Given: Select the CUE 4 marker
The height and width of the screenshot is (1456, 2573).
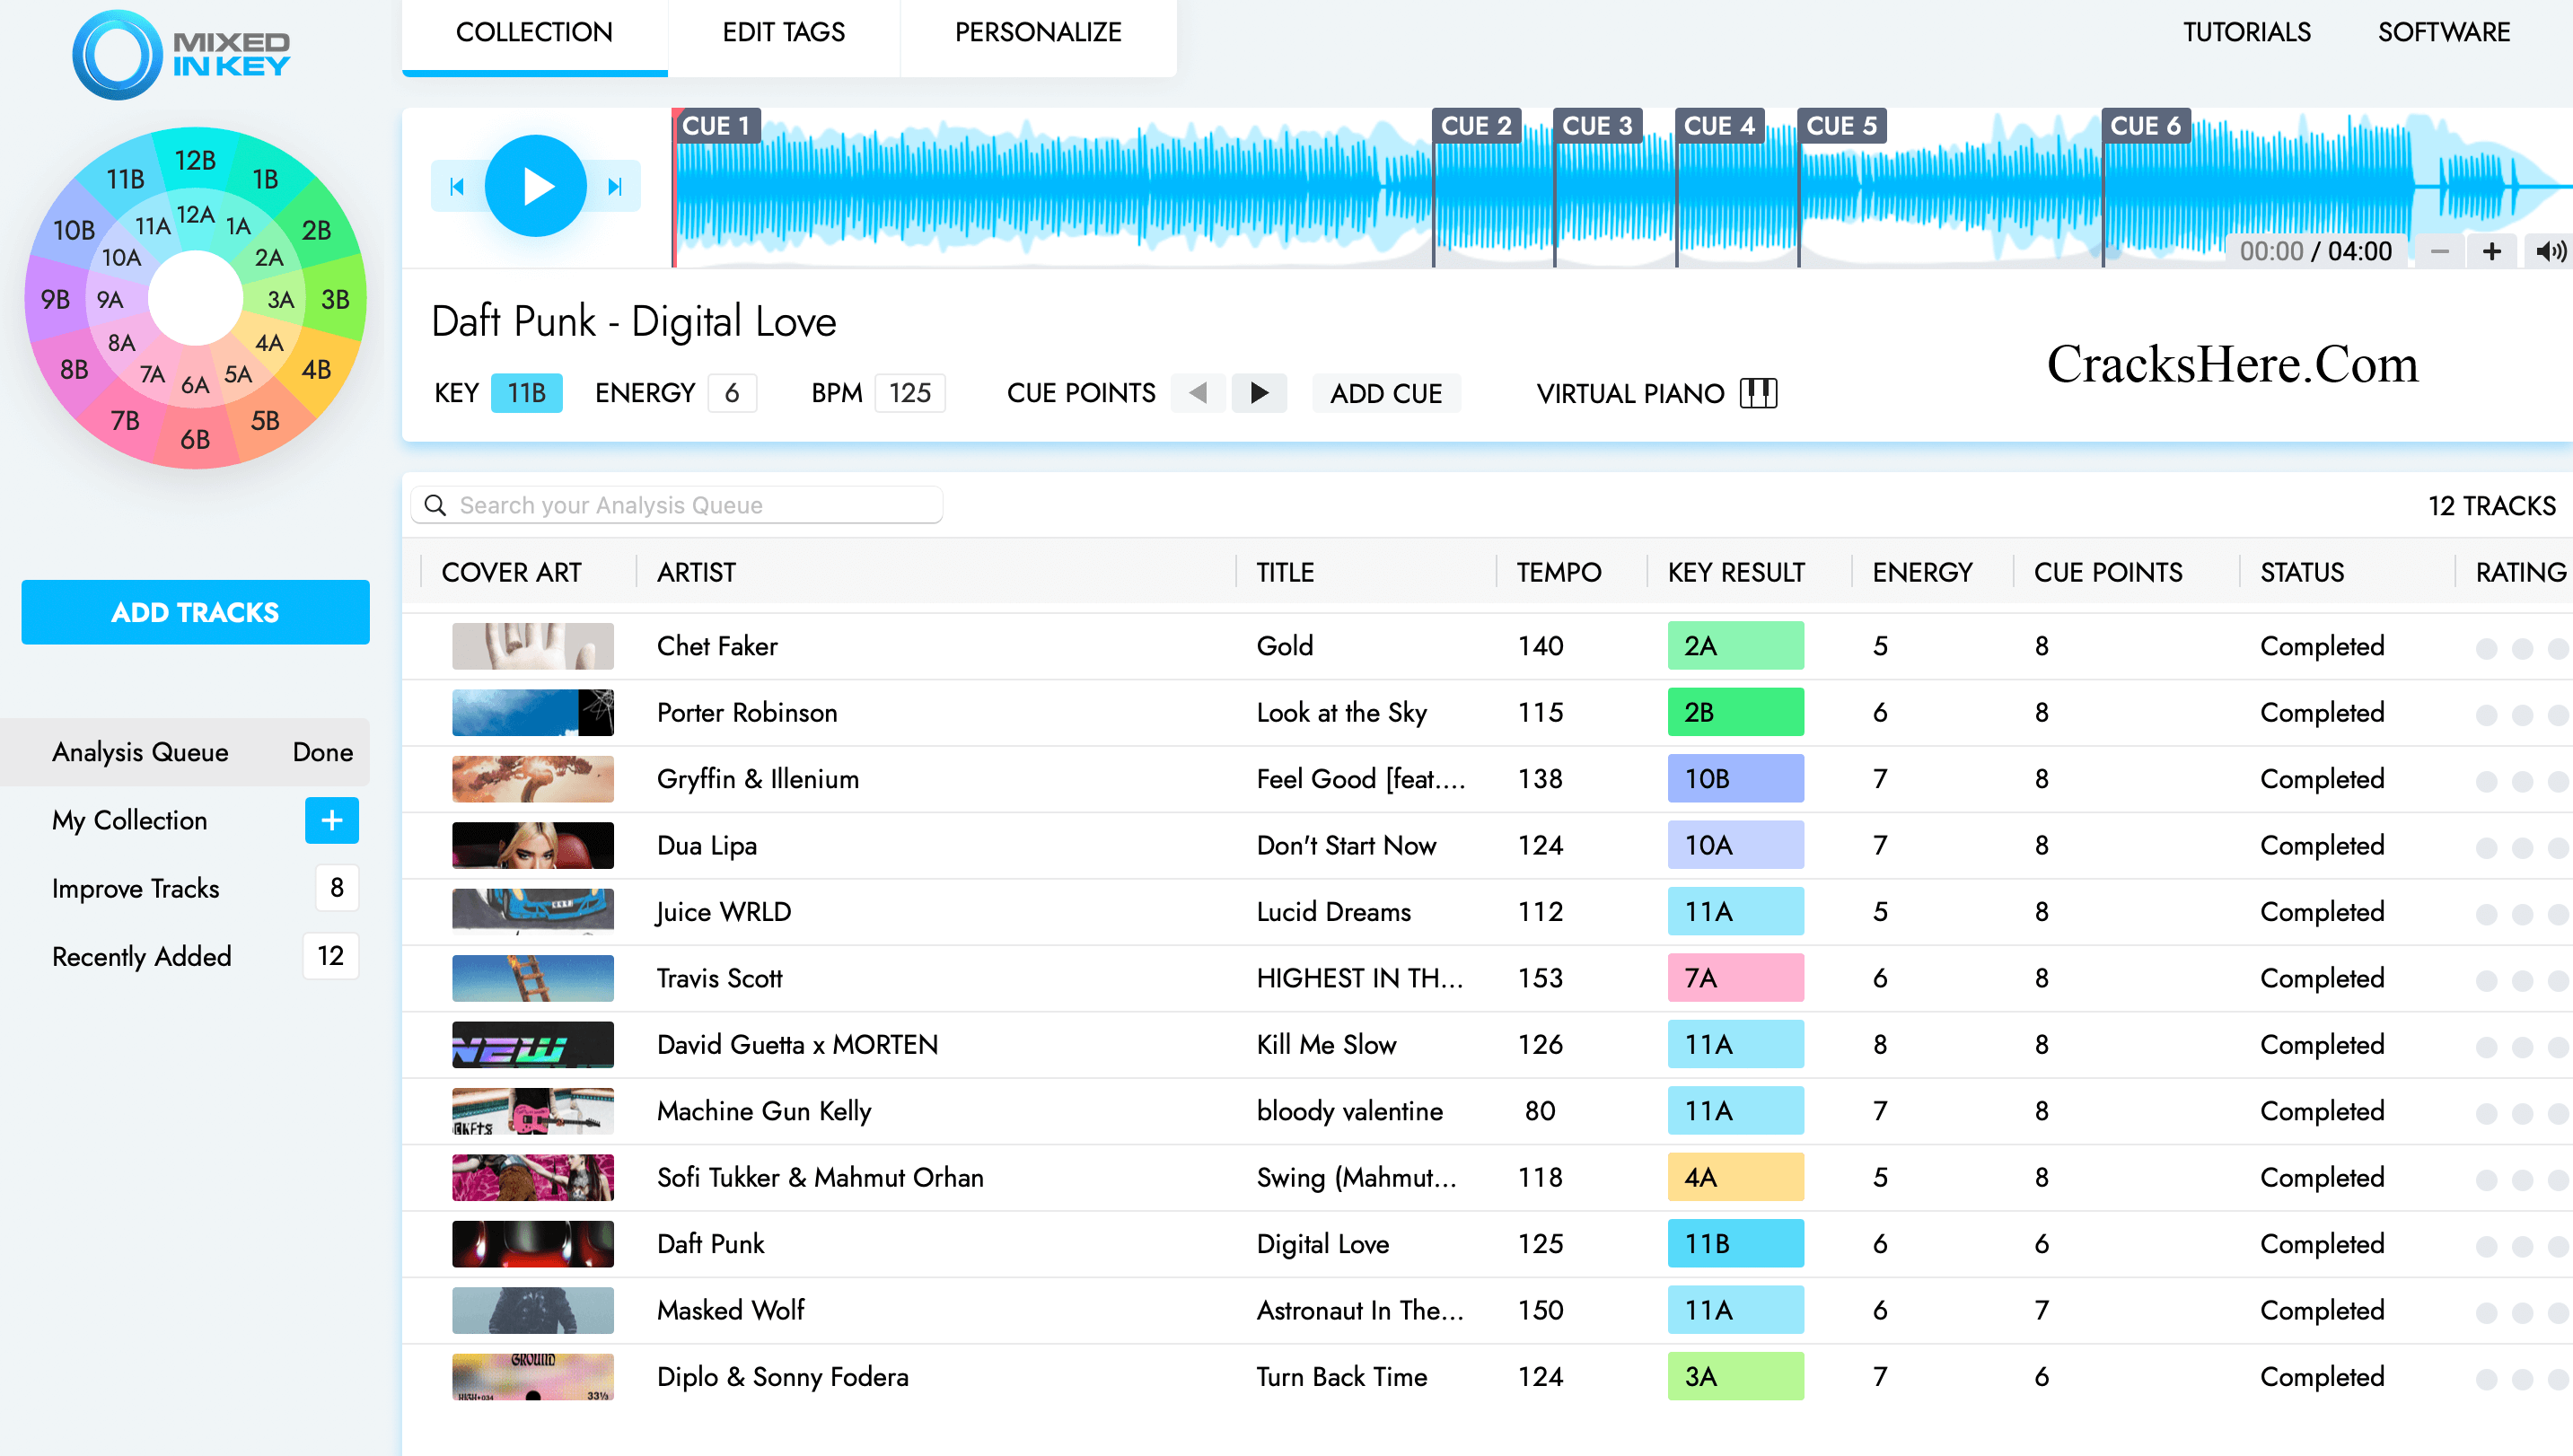Looking at the screenshot, I should pyautogui.click(x=1719, y=126).
